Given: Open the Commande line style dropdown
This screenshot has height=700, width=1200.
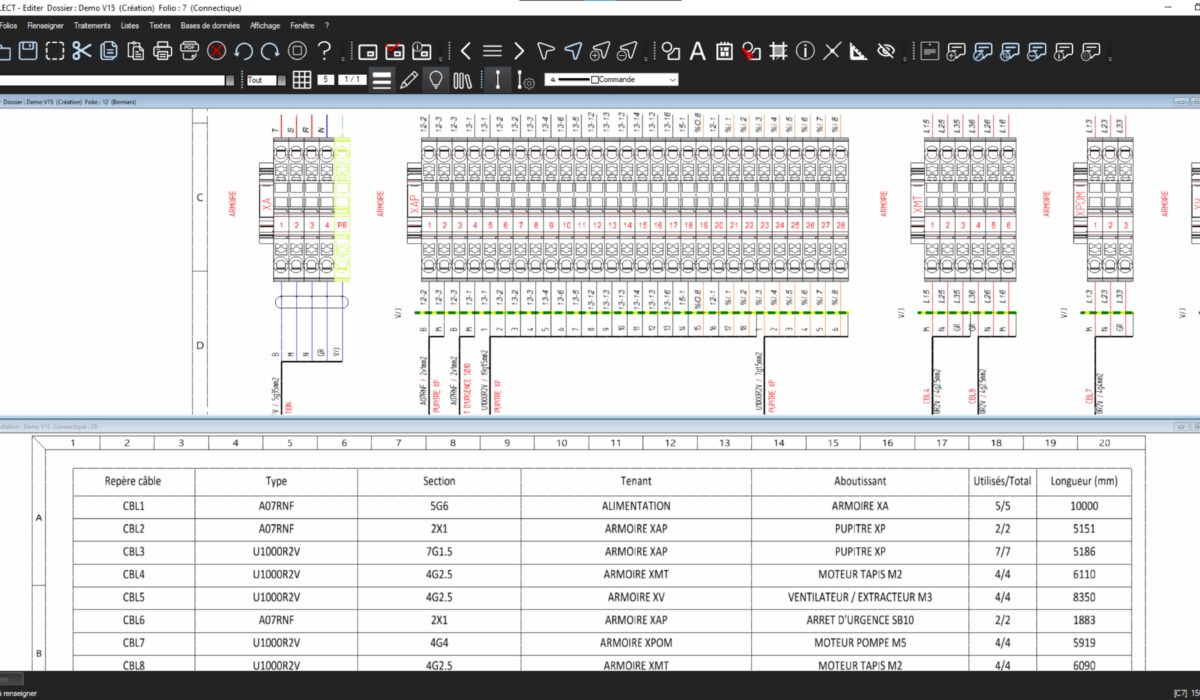Looking at the screenshot, I should (x=672, y=80).
